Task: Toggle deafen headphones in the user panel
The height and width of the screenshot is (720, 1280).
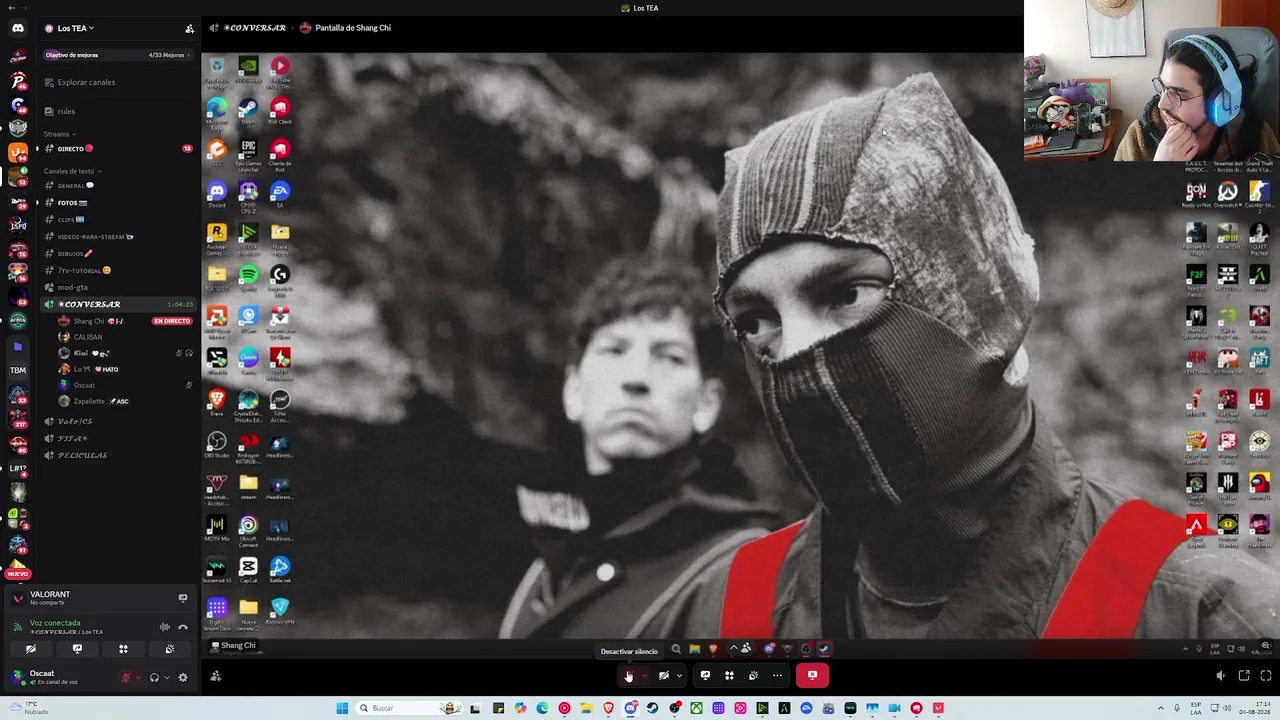Action: coord(154,677)
